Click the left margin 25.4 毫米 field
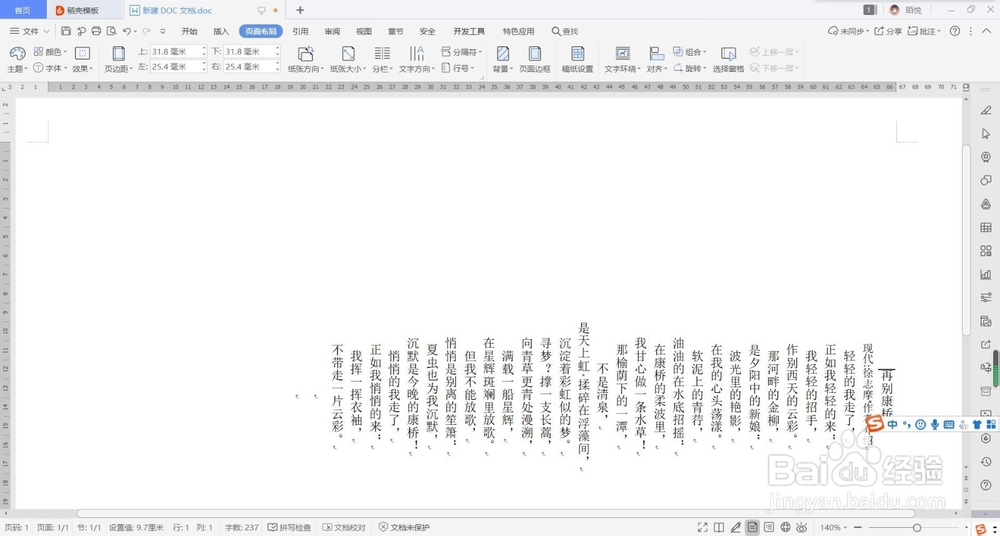The height and width of the screenshot is (536, 1000). pyautogui.click(x=179, y=66)
